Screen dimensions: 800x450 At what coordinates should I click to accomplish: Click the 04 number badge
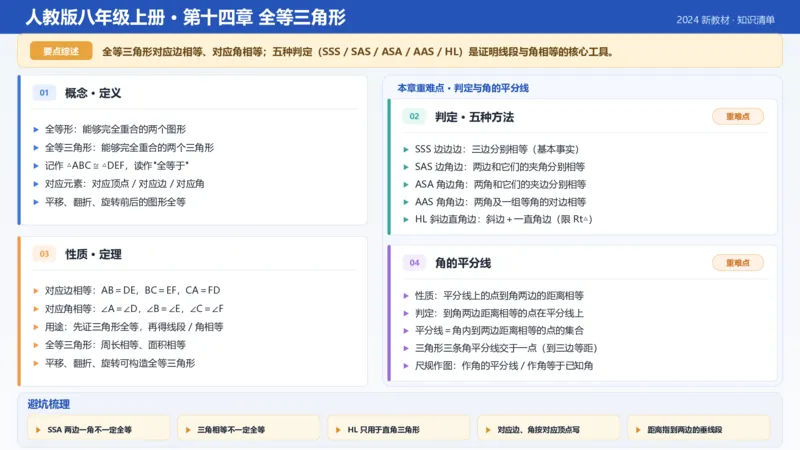tap(414, 263)
